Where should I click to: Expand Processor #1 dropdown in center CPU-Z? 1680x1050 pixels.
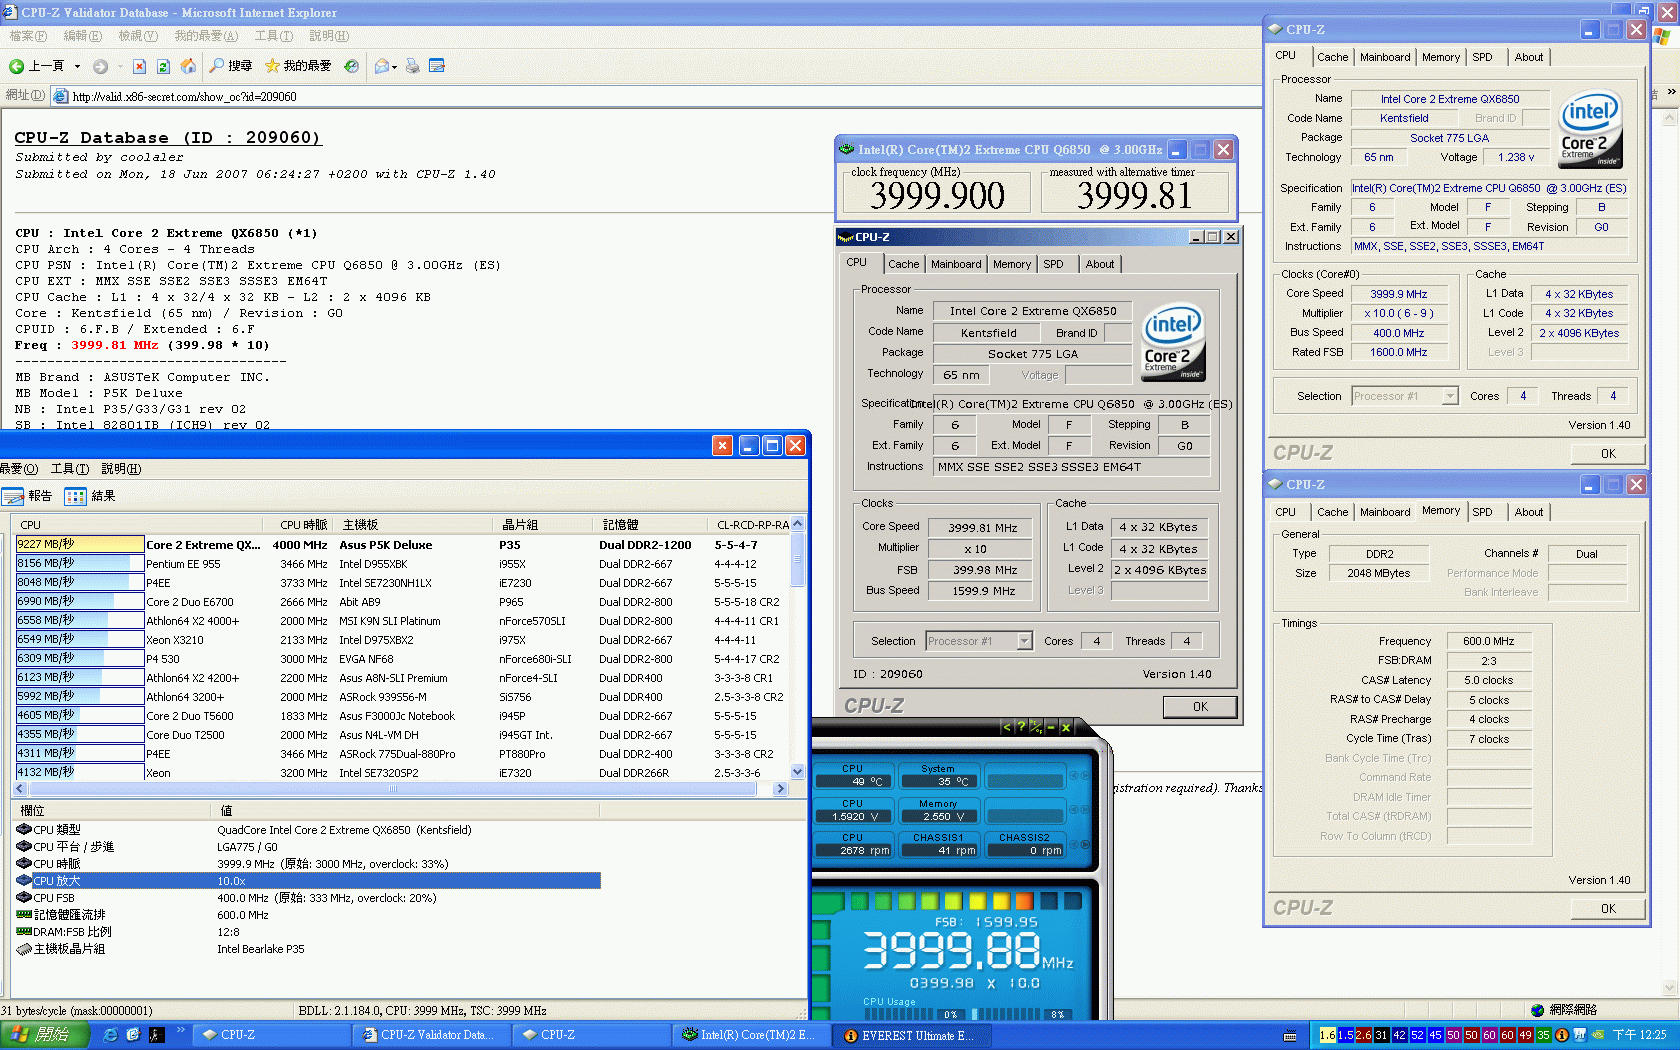[x=1024, y=641]
